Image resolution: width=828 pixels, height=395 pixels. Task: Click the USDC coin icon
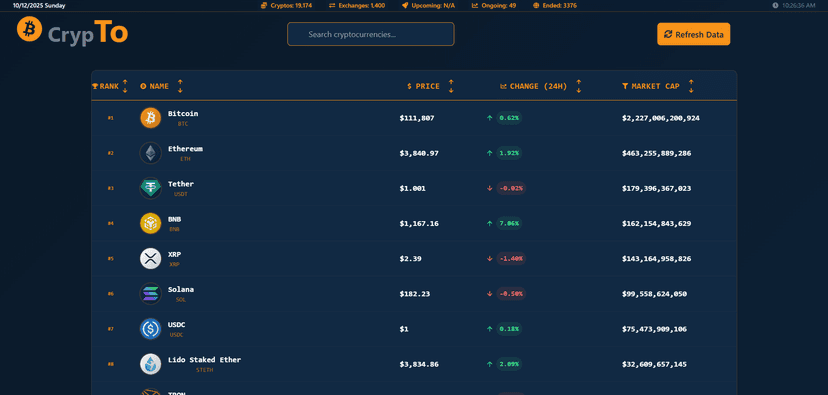click(150, 329)
